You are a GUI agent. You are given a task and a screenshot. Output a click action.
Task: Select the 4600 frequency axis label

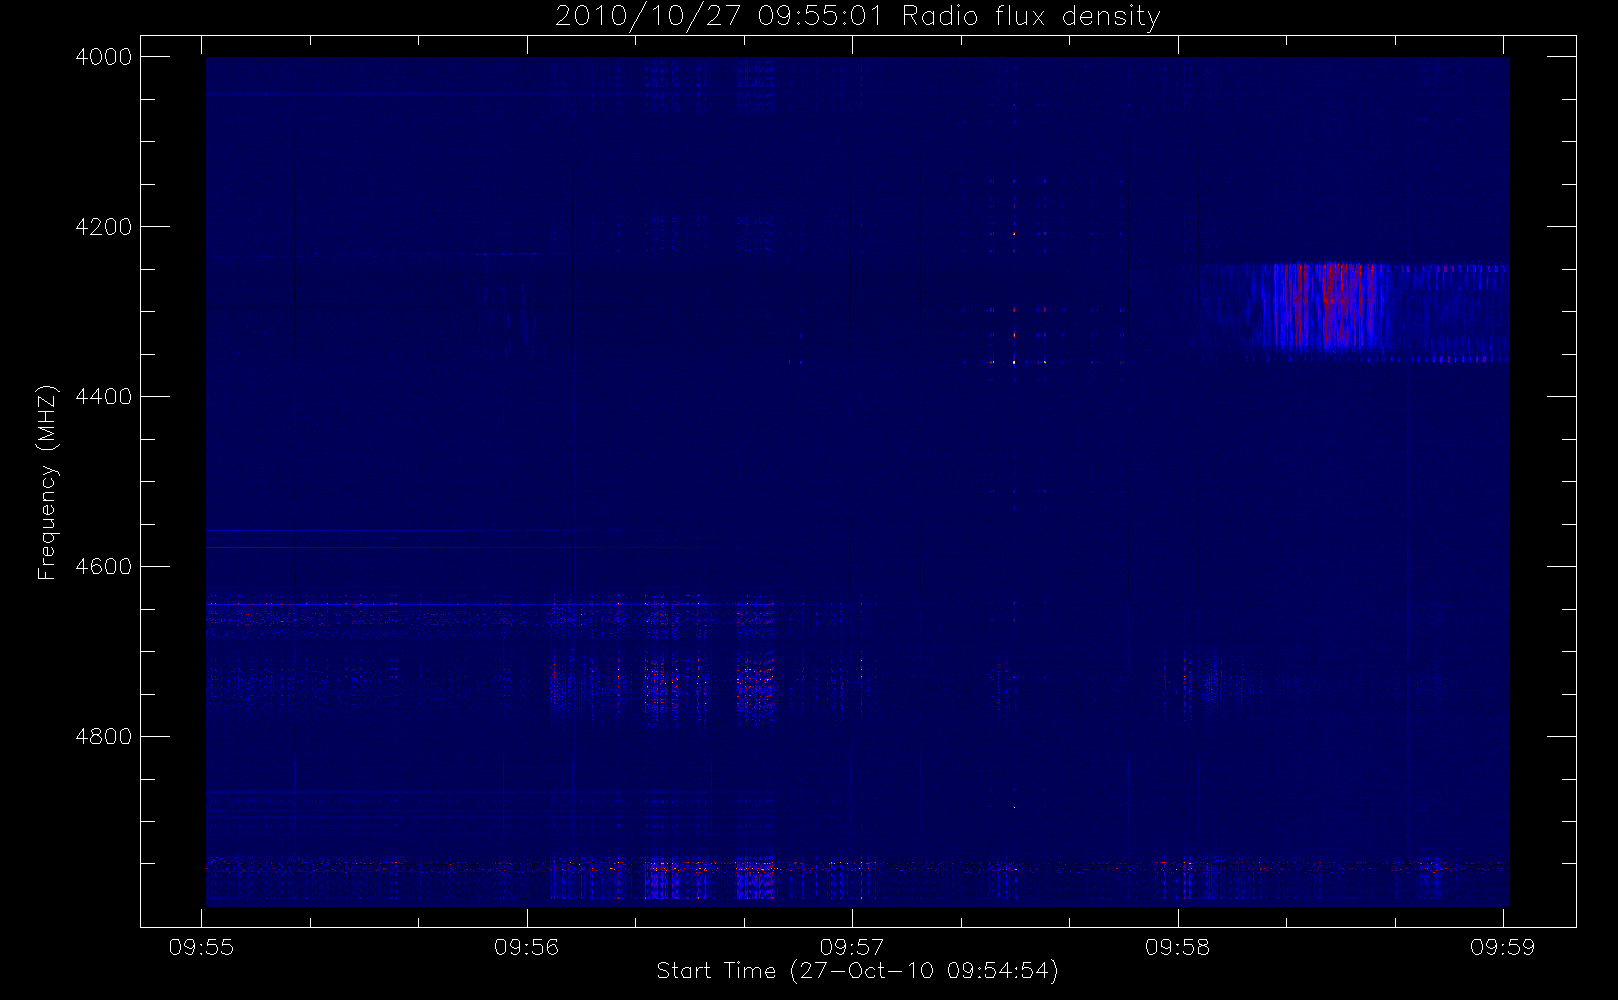[104, 567]
